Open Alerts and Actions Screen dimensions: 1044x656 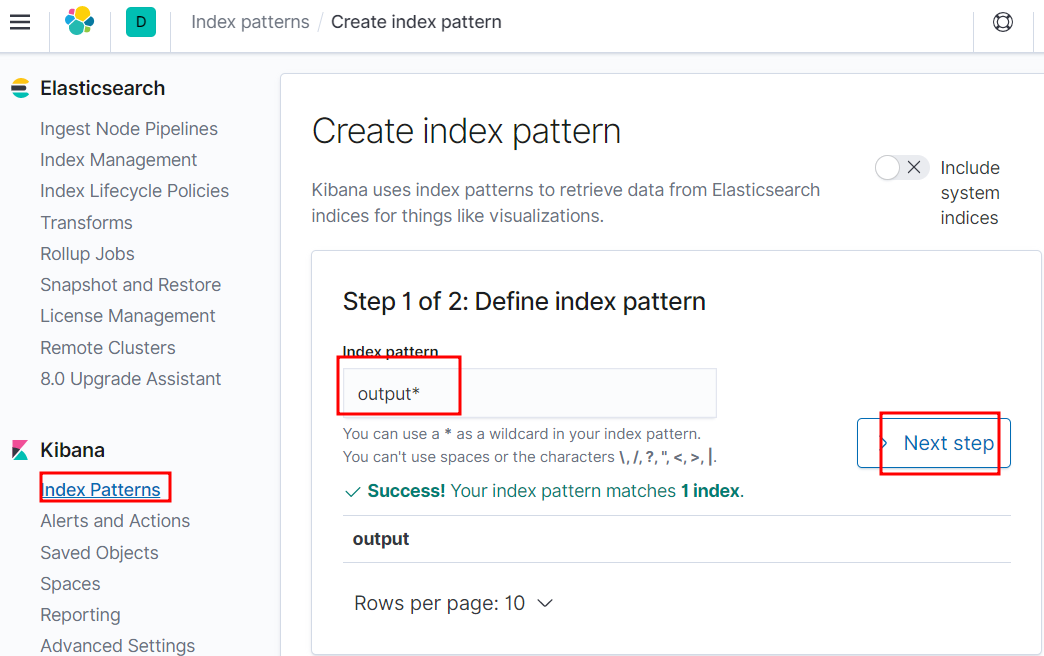coord(115,521)
